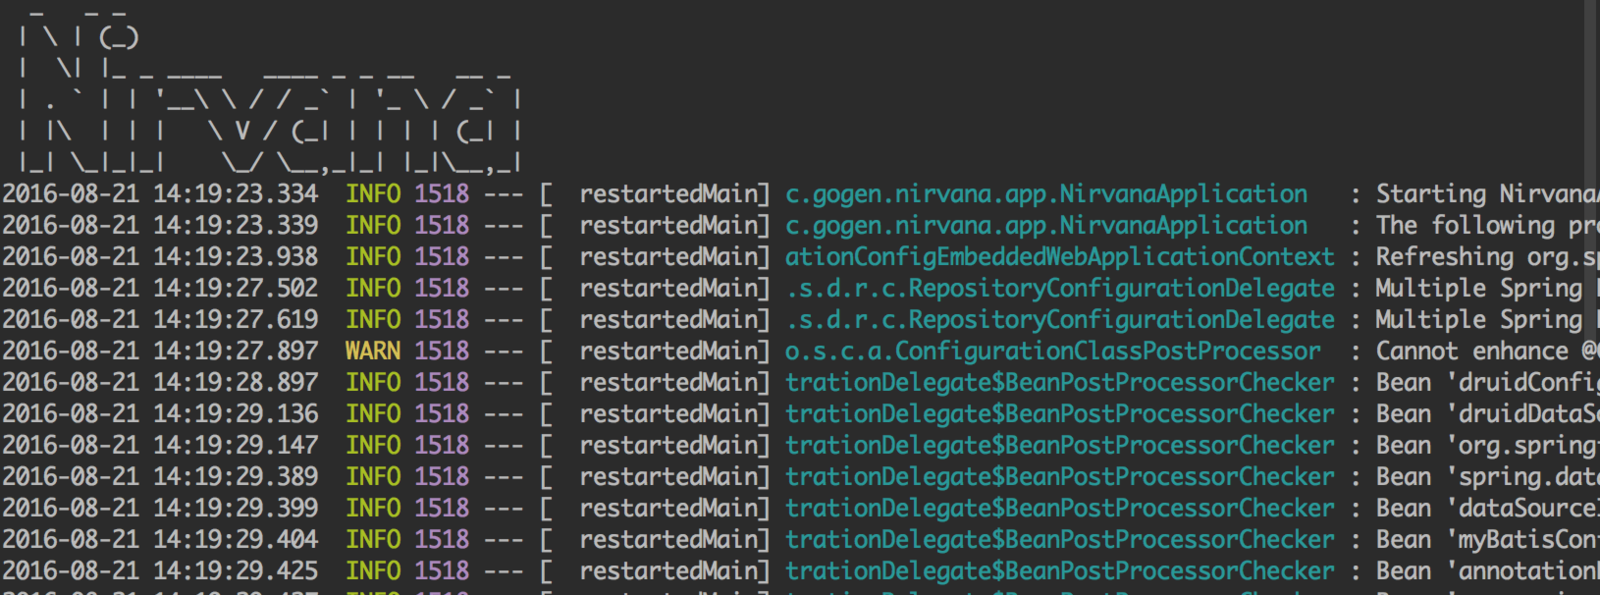
Task: Click the timestamp 14:19:23.938
Action: click(236, 257)
